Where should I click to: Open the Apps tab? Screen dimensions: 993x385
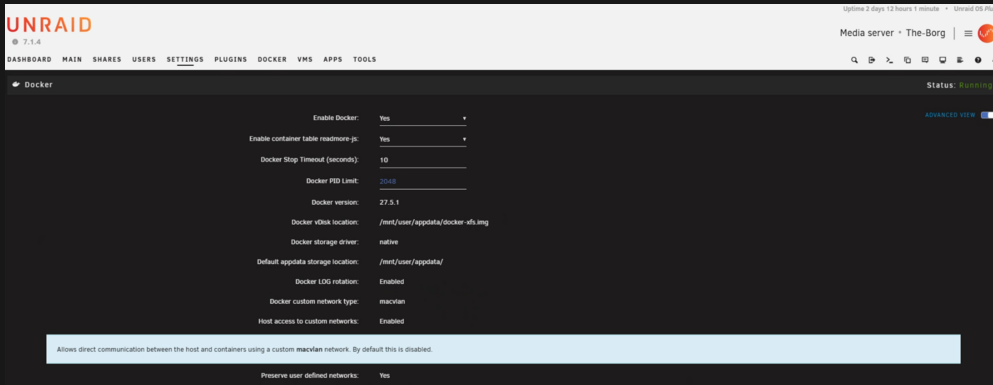[x=332, y=60]
